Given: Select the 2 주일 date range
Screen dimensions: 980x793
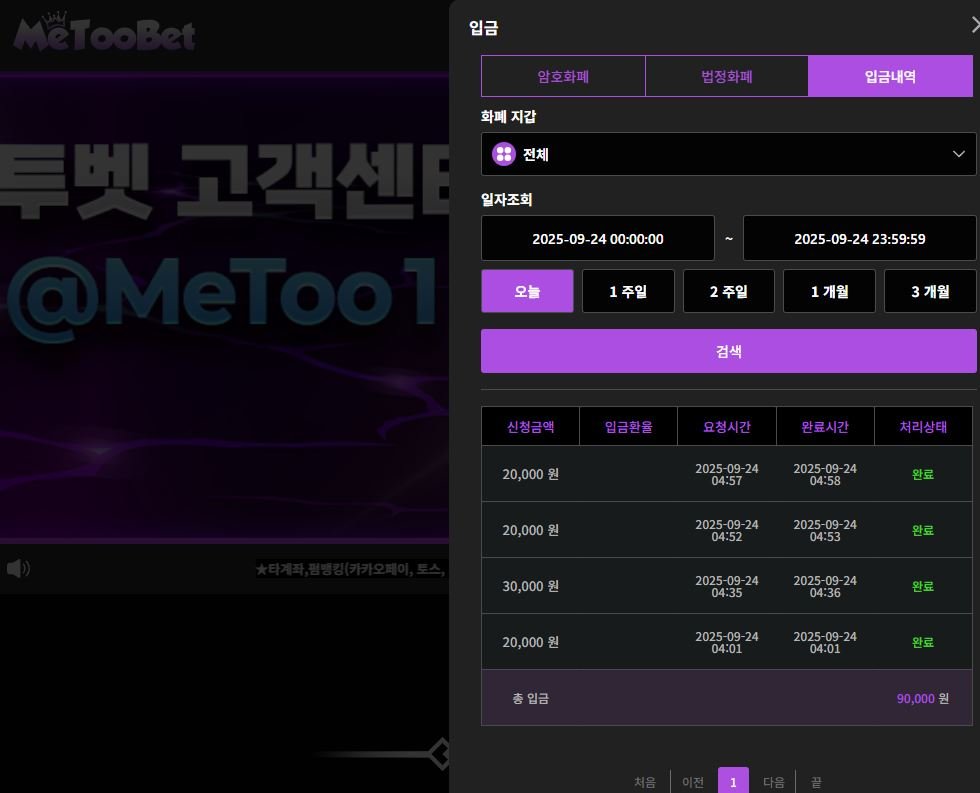Looking at the screenshot, I should click(x=728, y=291).
